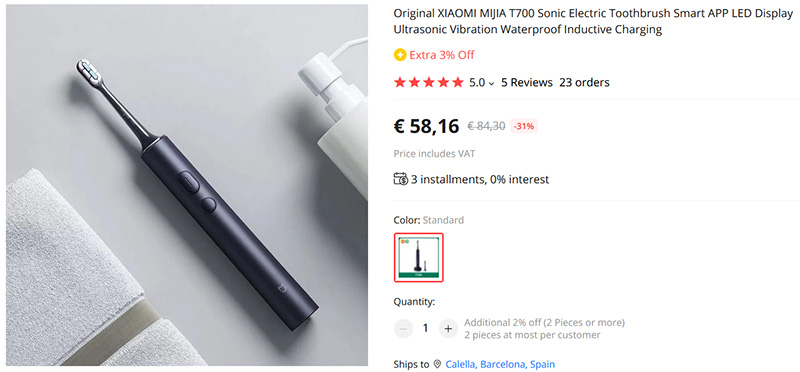Click the 23 orders text

click(x=584, y=82)
